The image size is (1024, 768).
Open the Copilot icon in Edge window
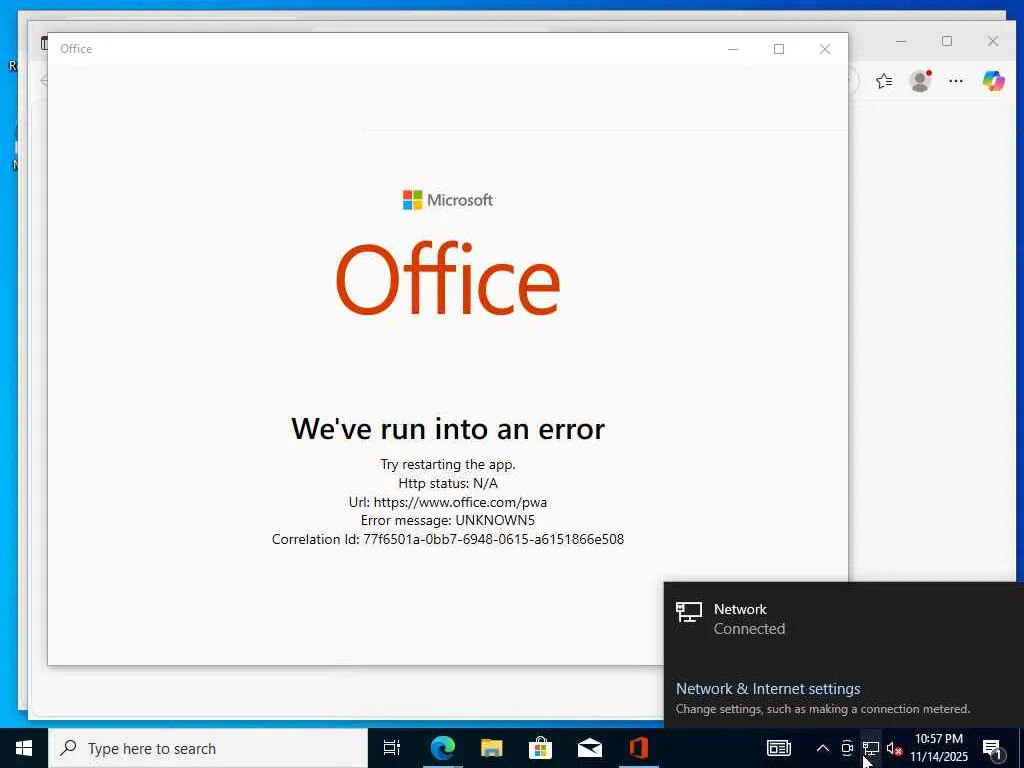[993, 81]
